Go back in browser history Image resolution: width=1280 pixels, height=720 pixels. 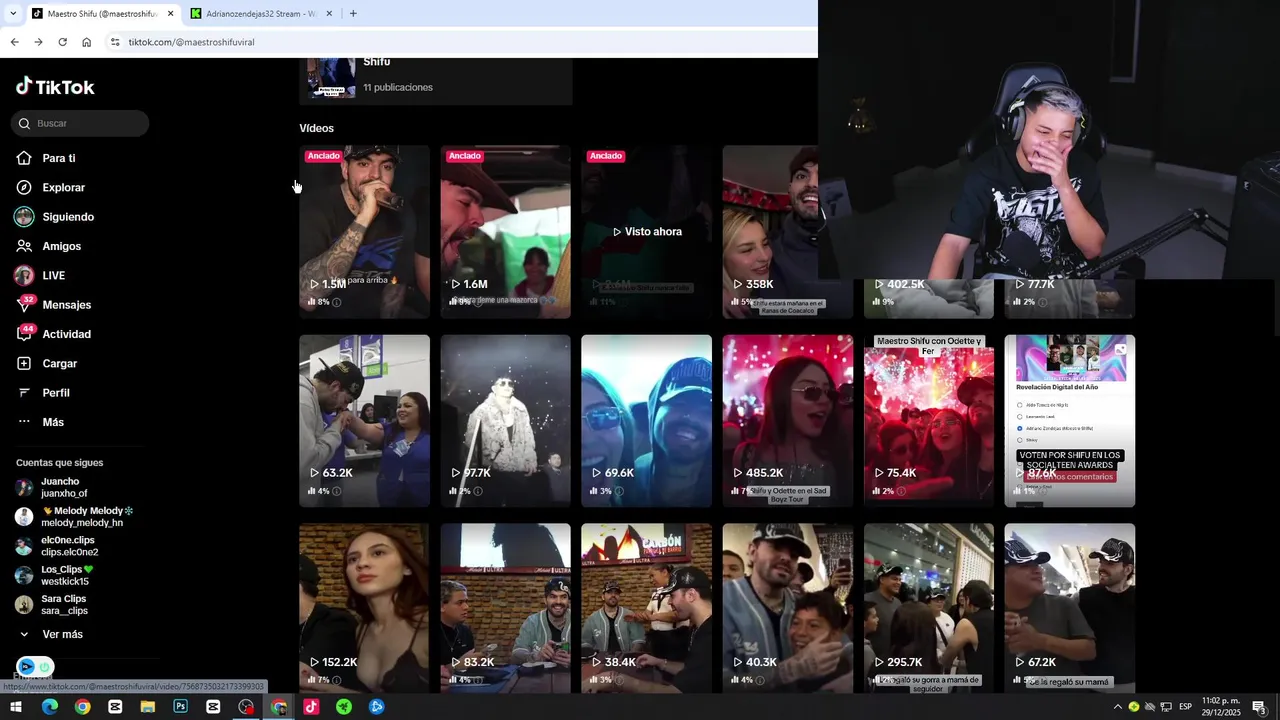pos(14,42)
